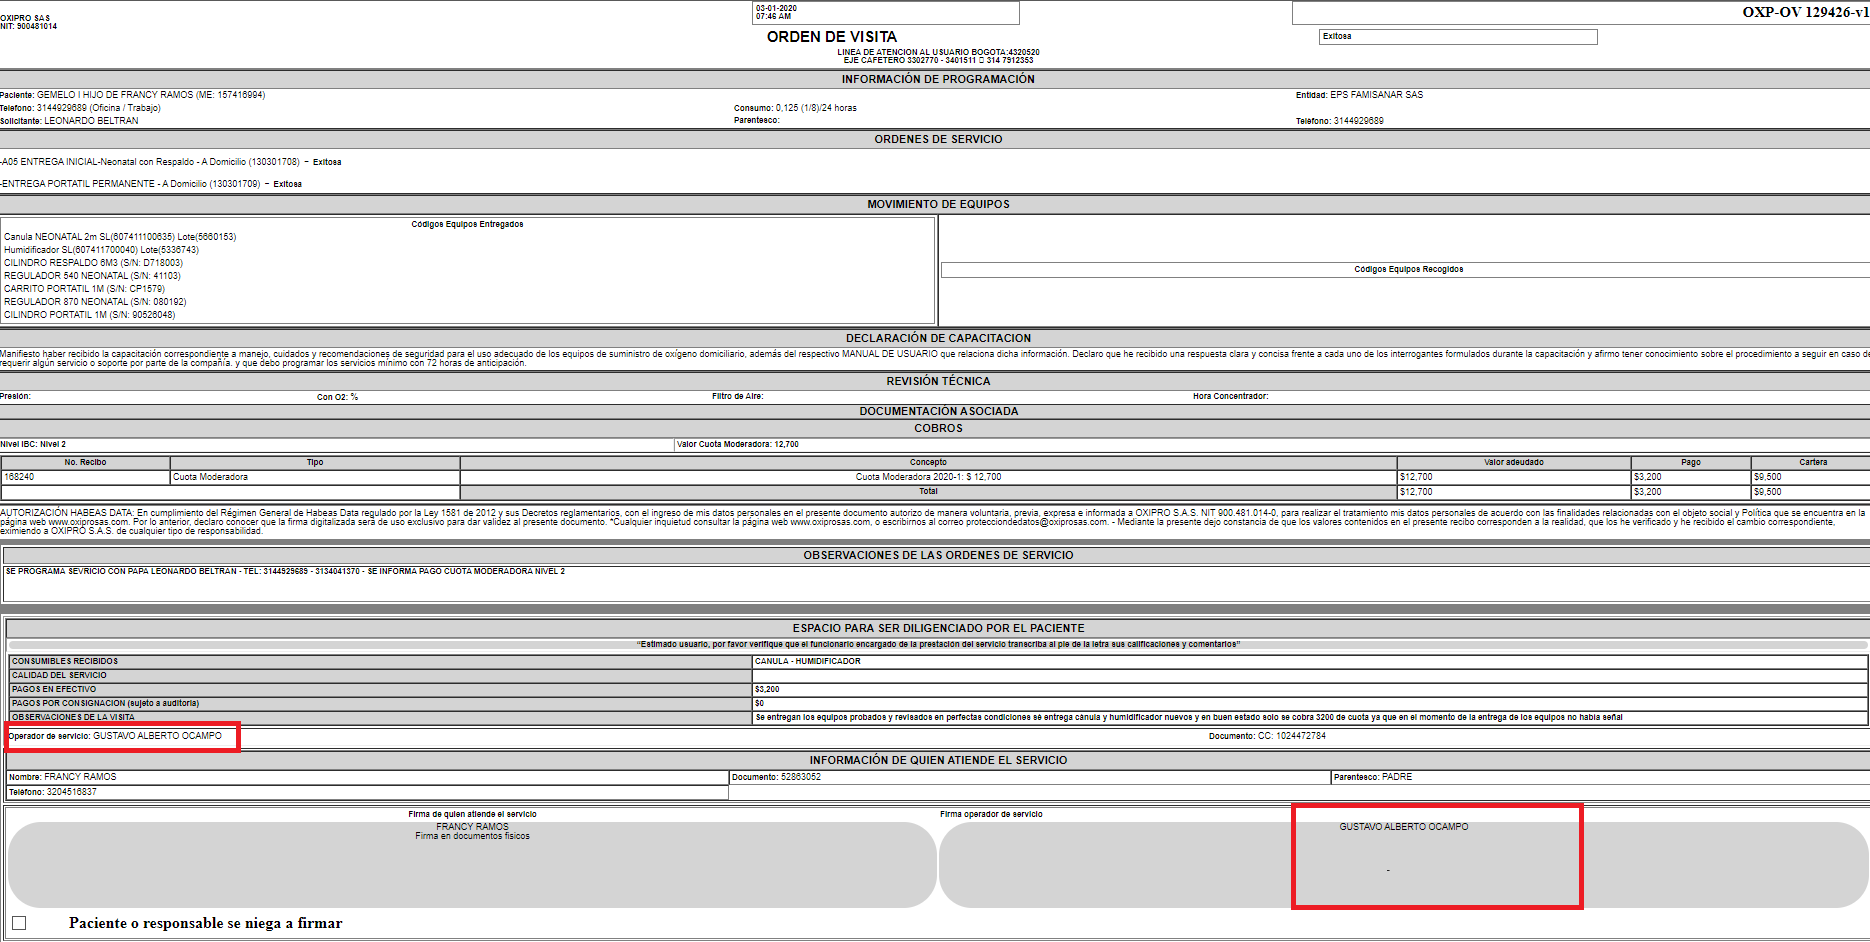Select receipt number 168240 cell
Screen dimensions: 1870x942
86,477
